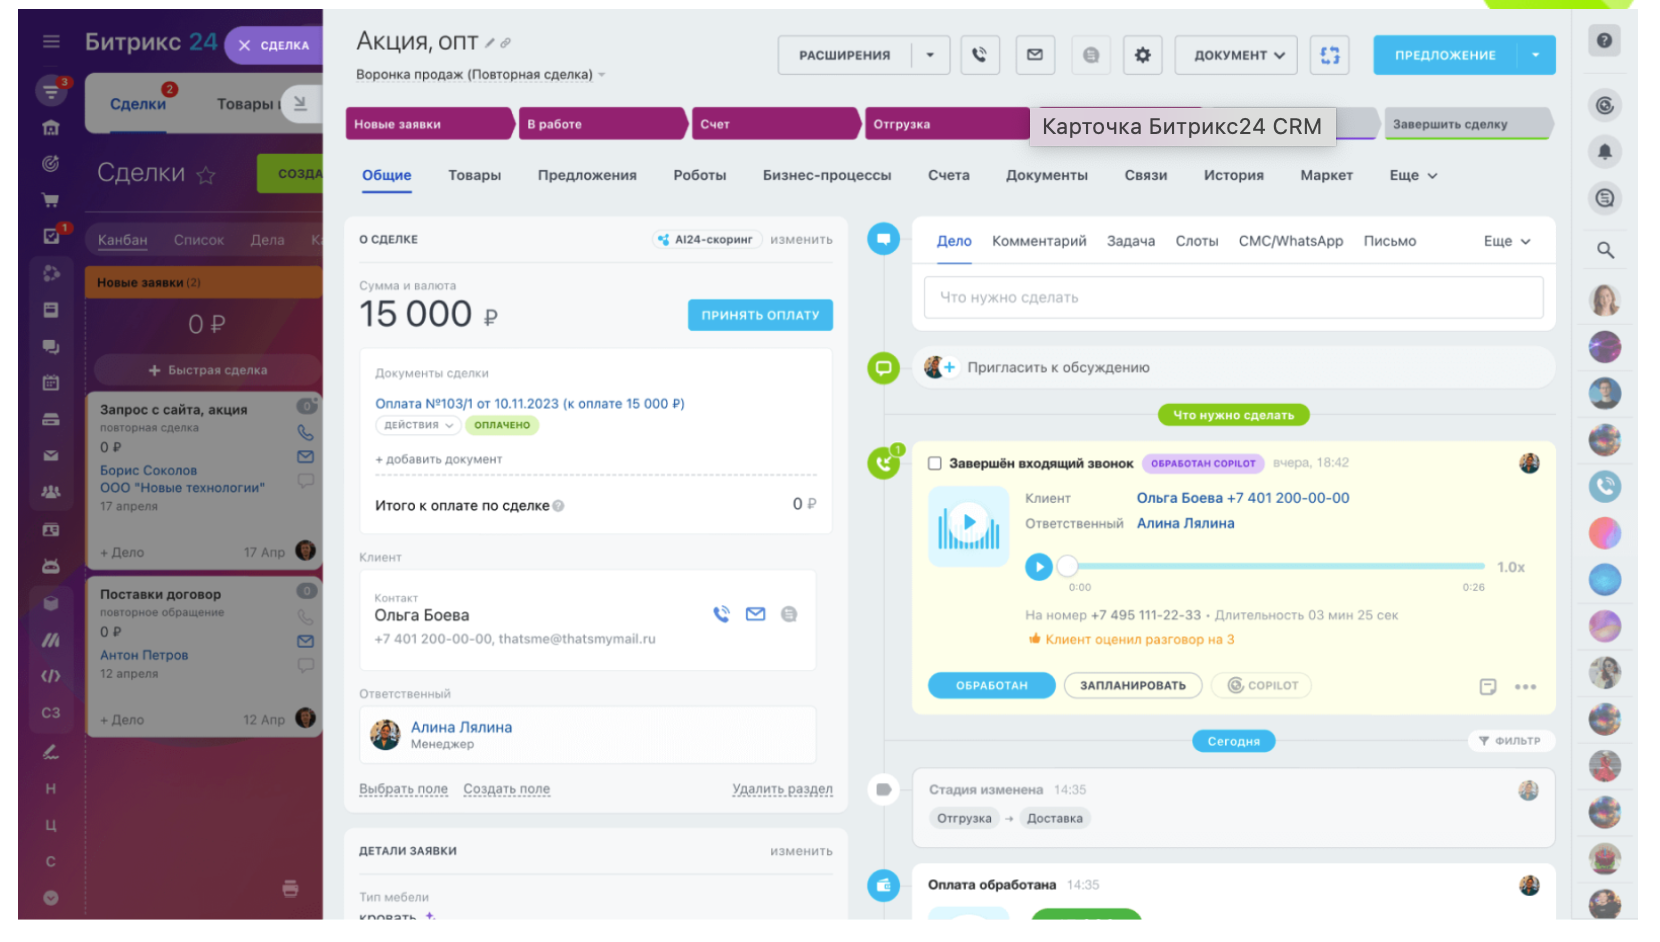Change playback speed 1.0x
This screenshot has width=1660, height=942.
[1510, 567]
